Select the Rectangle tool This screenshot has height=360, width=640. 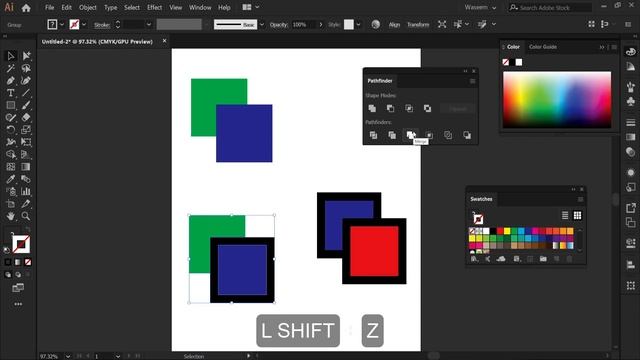pos(11,105)
